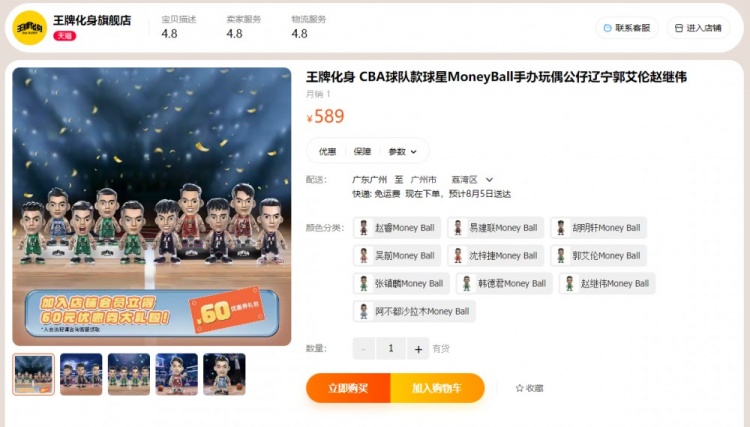Click the 立即购买 button
Viewport: 750px width, 427px height.
coord(348,388)
